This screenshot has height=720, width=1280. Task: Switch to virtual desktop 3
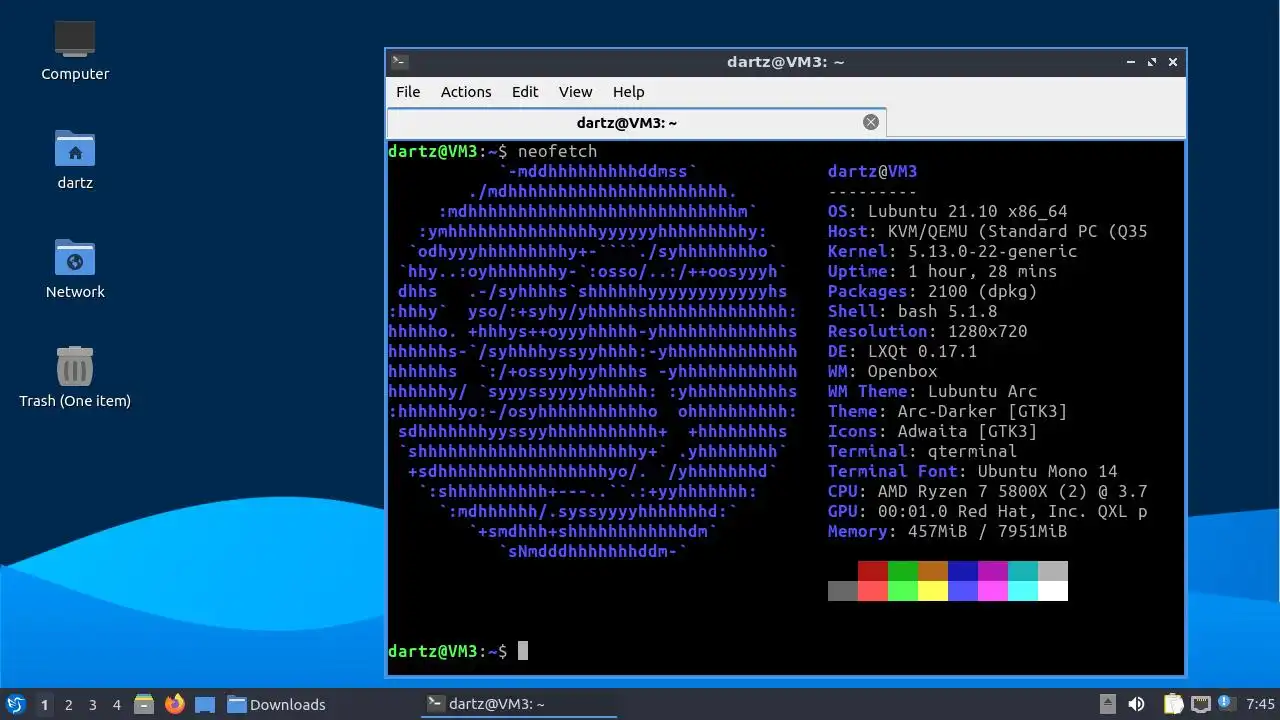pos(92,704)
